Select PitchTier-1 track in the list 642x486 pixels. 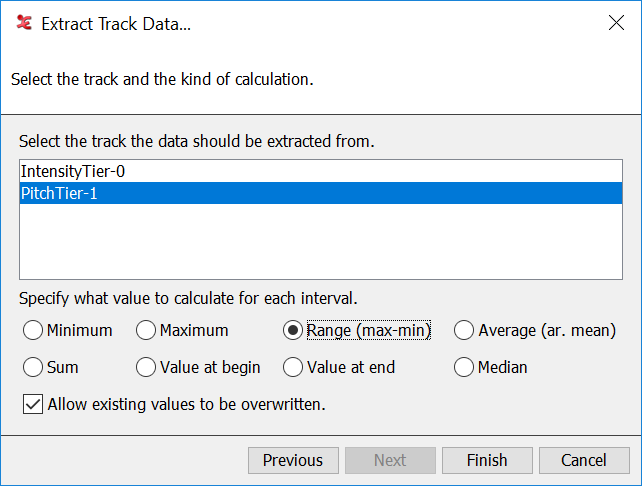[x=59, y=194]
